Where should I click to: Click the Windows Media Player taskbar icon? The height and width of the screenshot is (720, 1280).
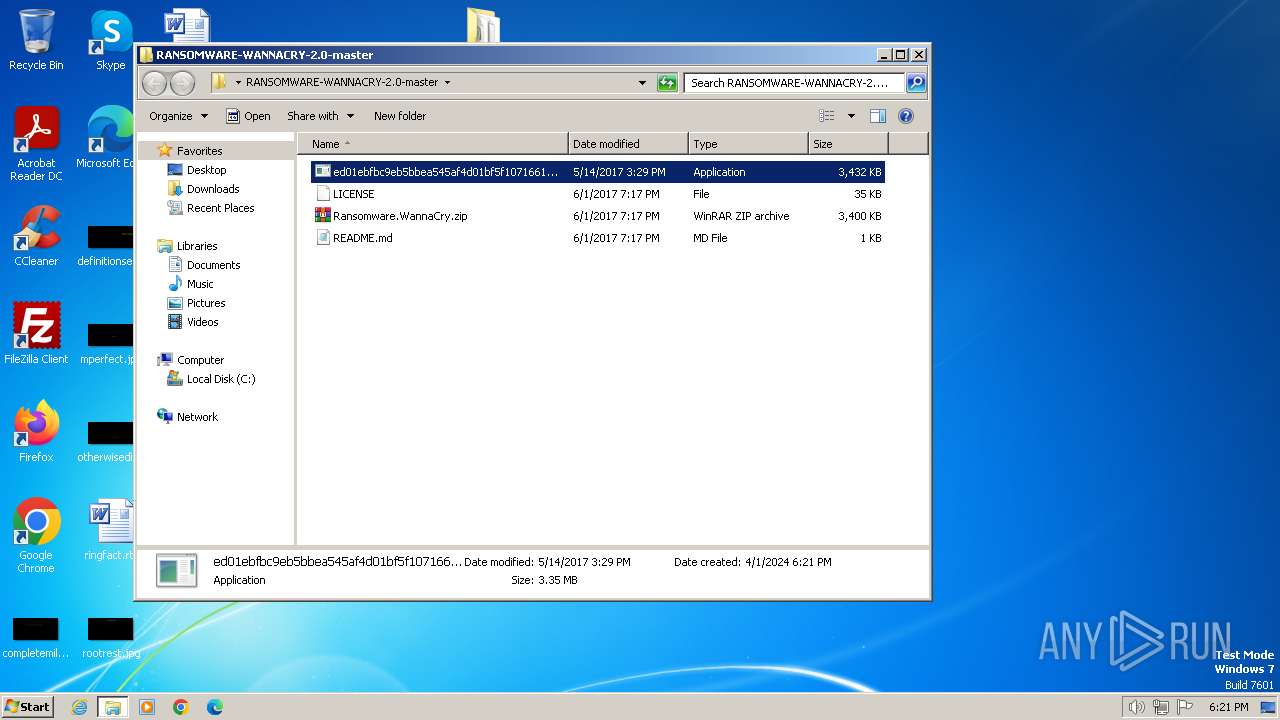[x=147, y=707]
